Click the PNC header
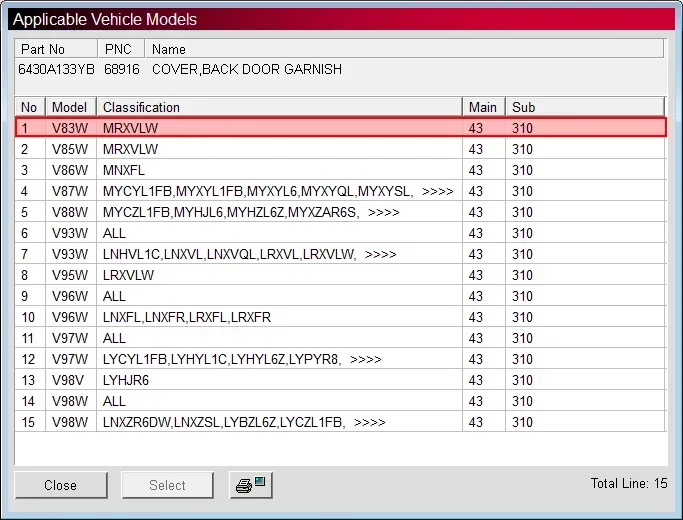The width and height of the screenshot is (683, 520). click(121, 49)
